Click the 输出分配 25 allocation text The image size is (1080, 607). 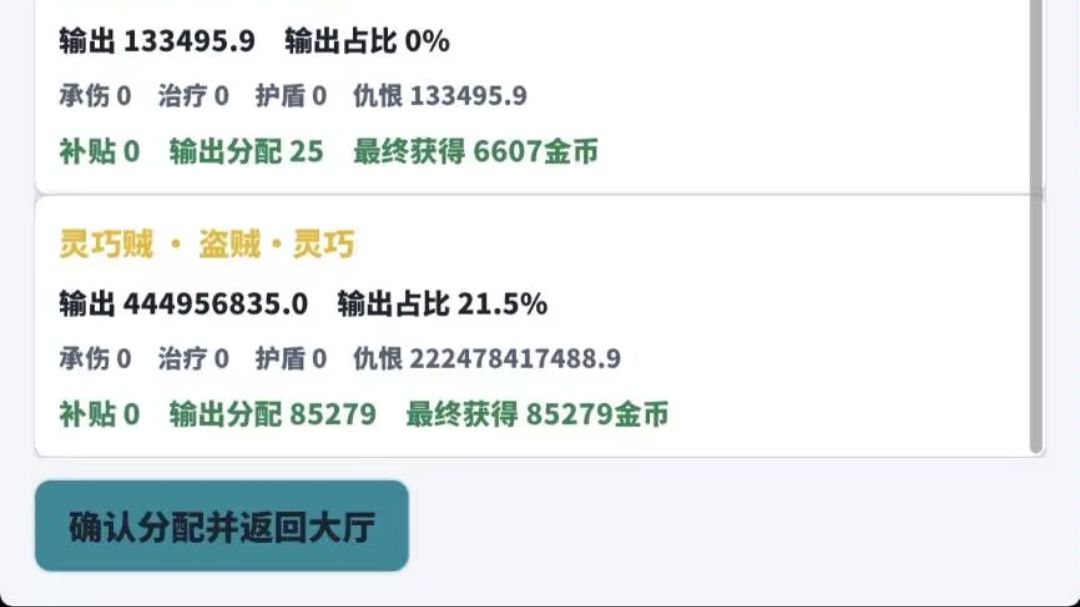pos(247,152)
